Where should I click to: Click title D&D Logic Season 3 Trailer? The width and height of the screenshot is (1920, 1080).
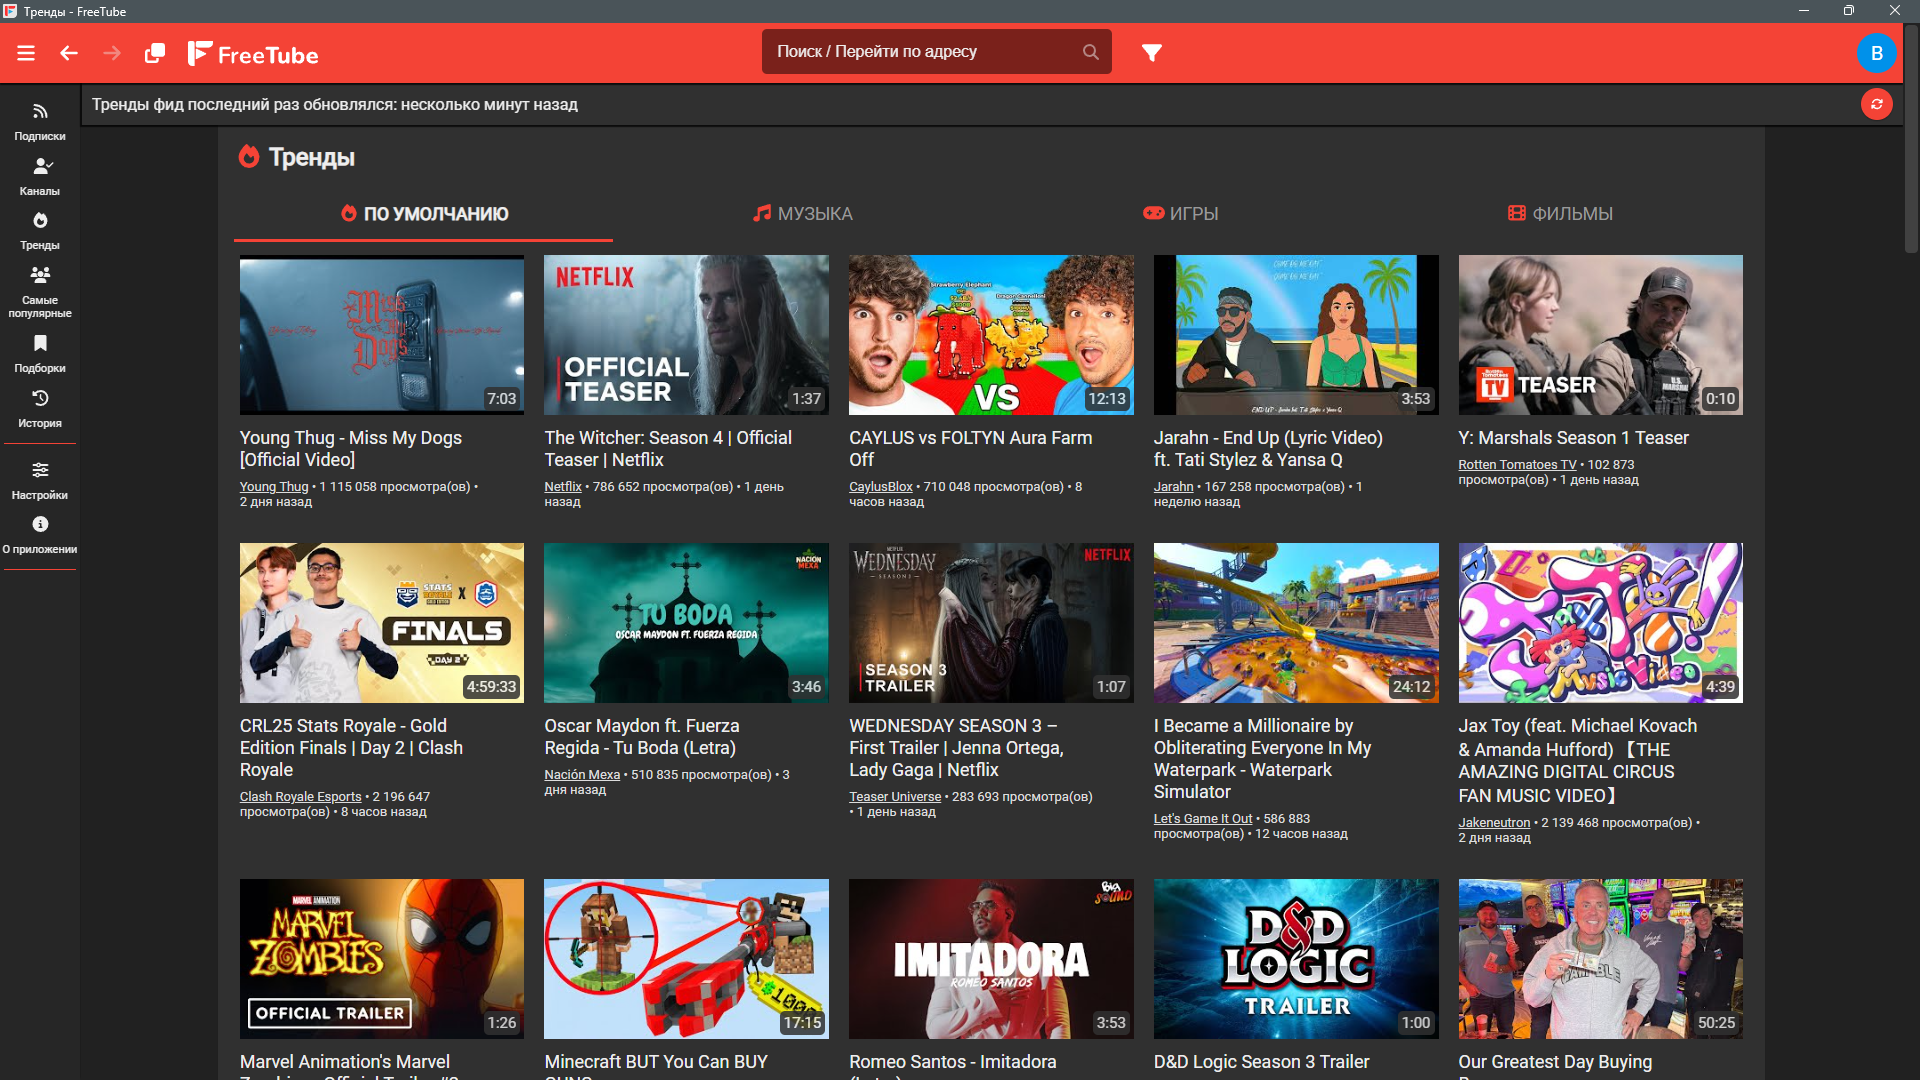1261,1062
